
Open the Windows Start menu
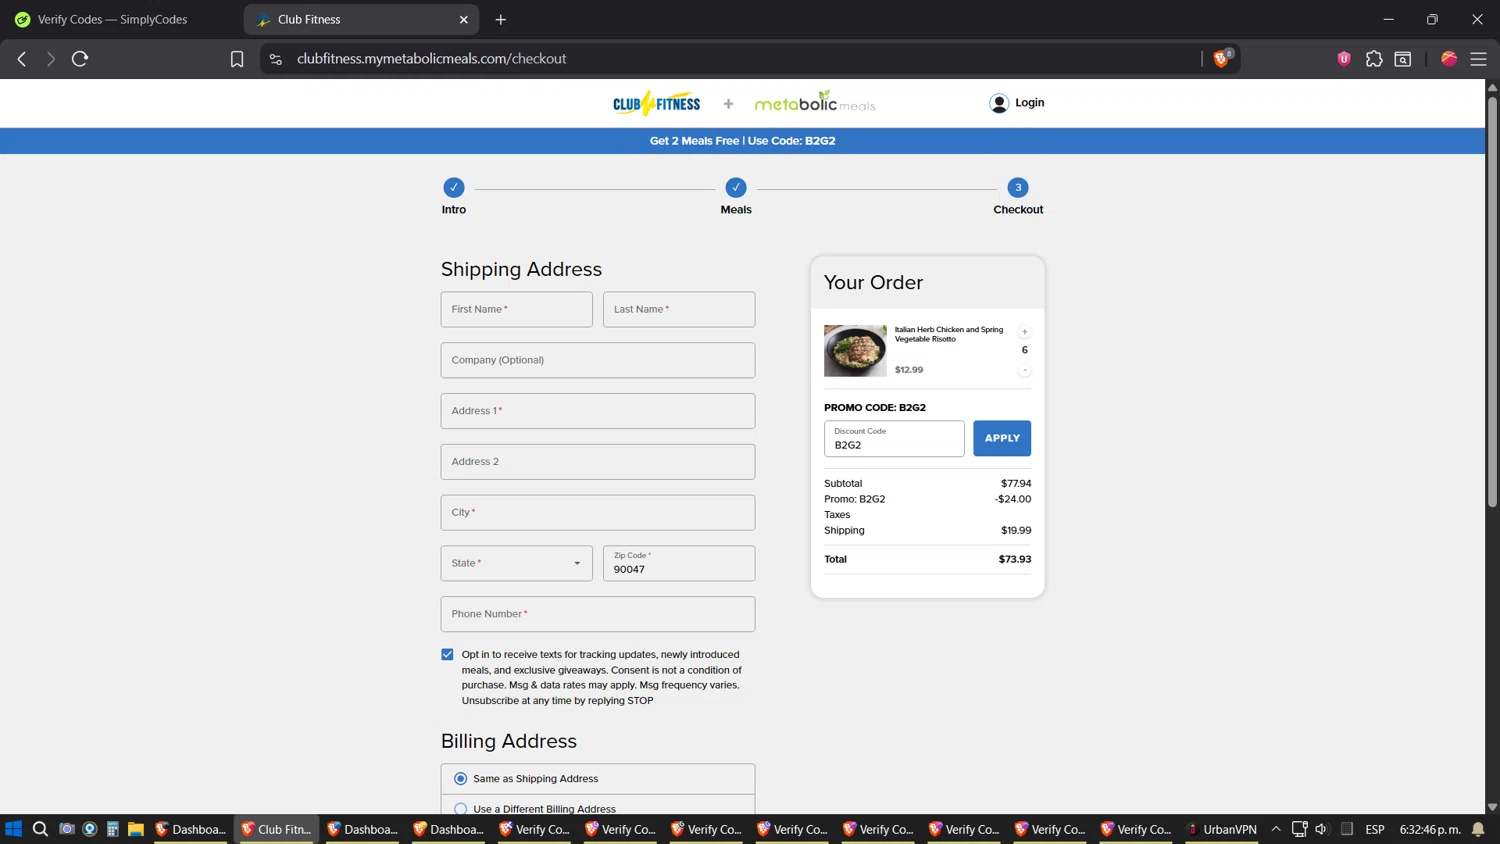click(14, 829)
